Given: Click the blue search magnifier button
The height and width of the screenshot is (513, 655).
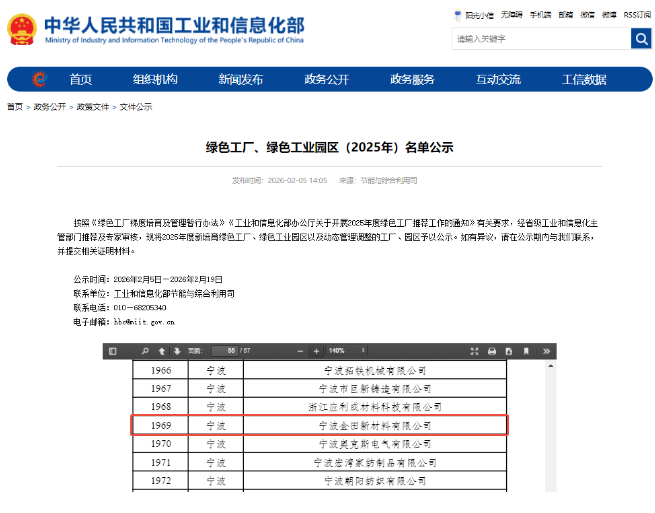Looking at the screenshot, I should click(x=641, y=39).
